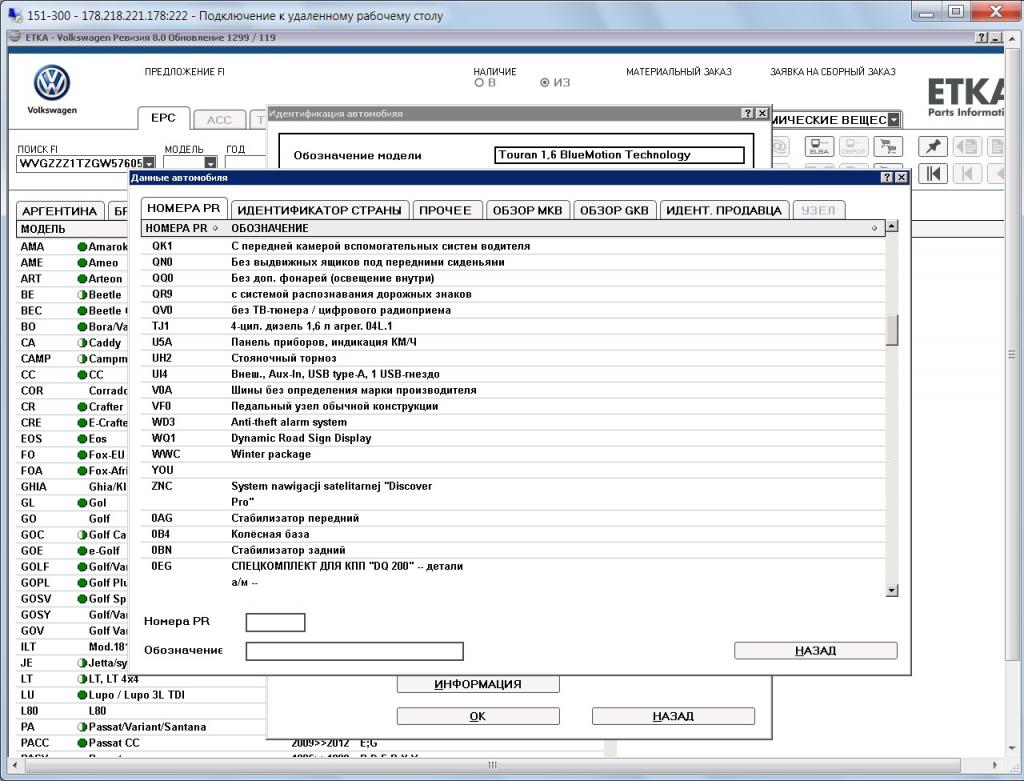Select PR row 'QK1'
Screen dimensions: 1024x781
(513, 246)
